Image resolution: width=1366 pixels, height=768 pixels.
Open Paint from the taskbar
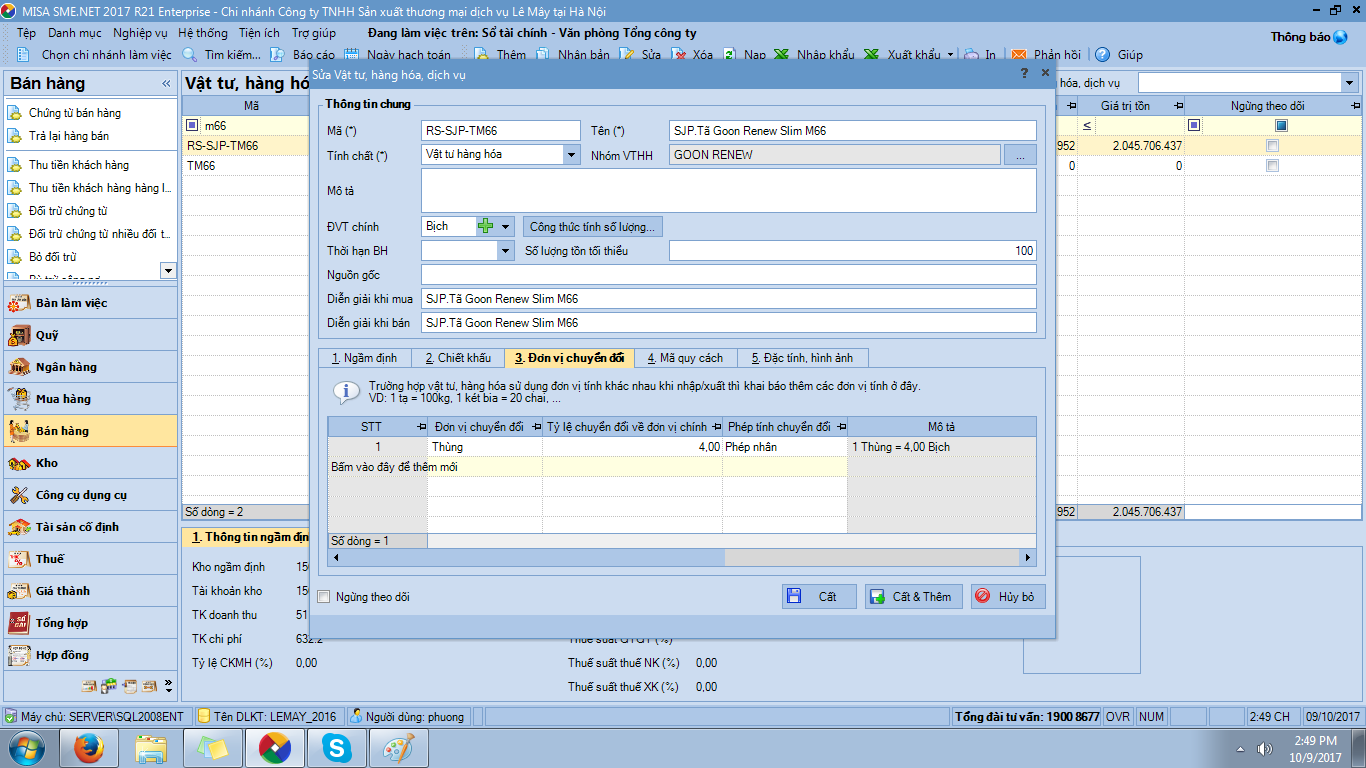pos(400,747)
